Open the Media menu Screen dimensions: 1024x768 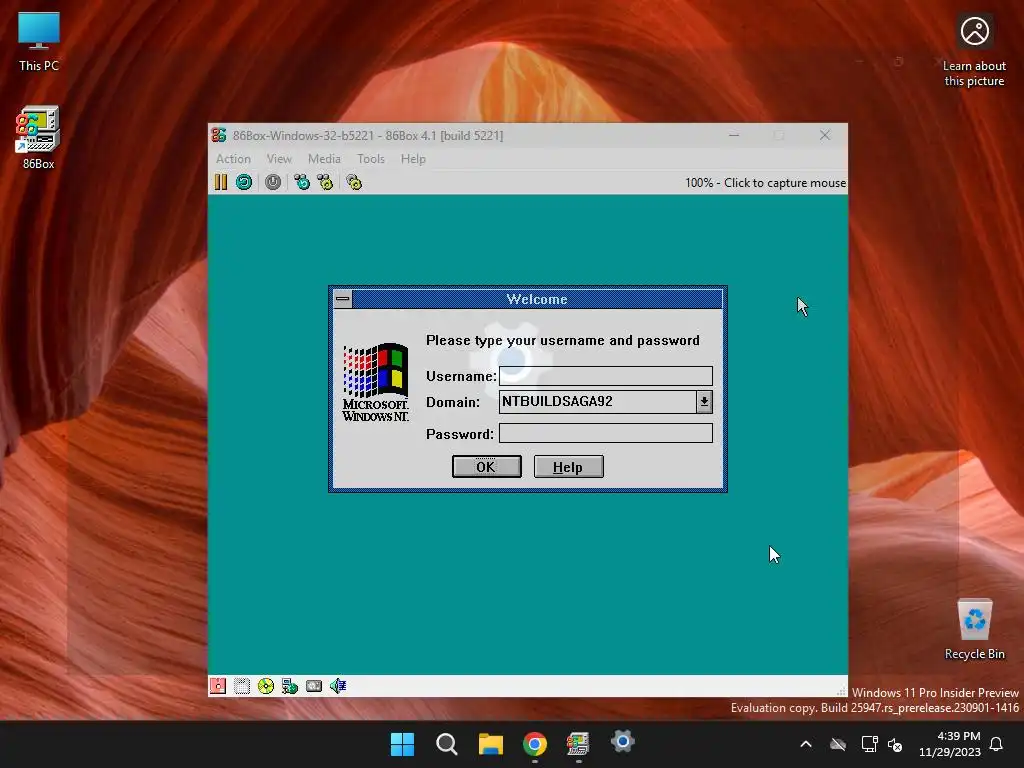(325, 159)
